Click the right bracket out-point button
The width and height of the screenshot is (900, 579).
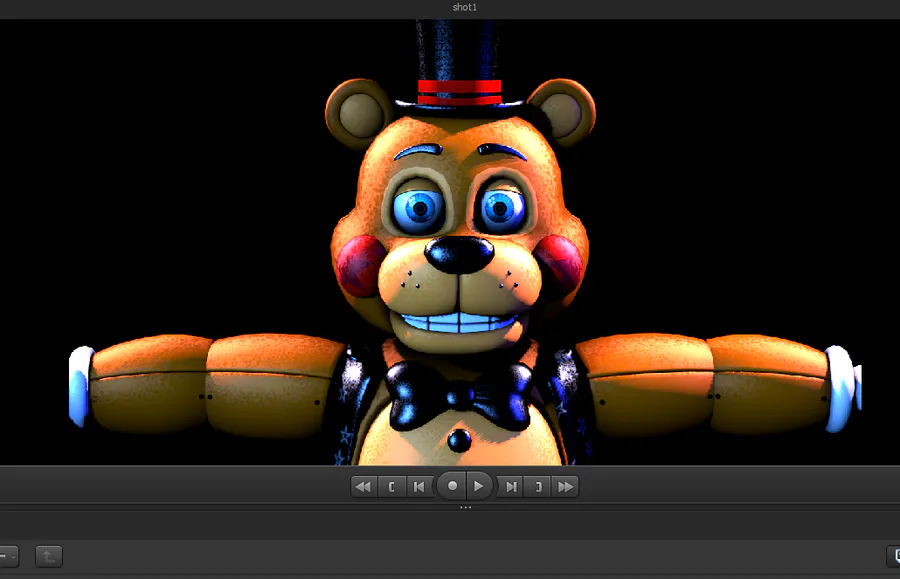pyautogui.click(x=538, y=487)
